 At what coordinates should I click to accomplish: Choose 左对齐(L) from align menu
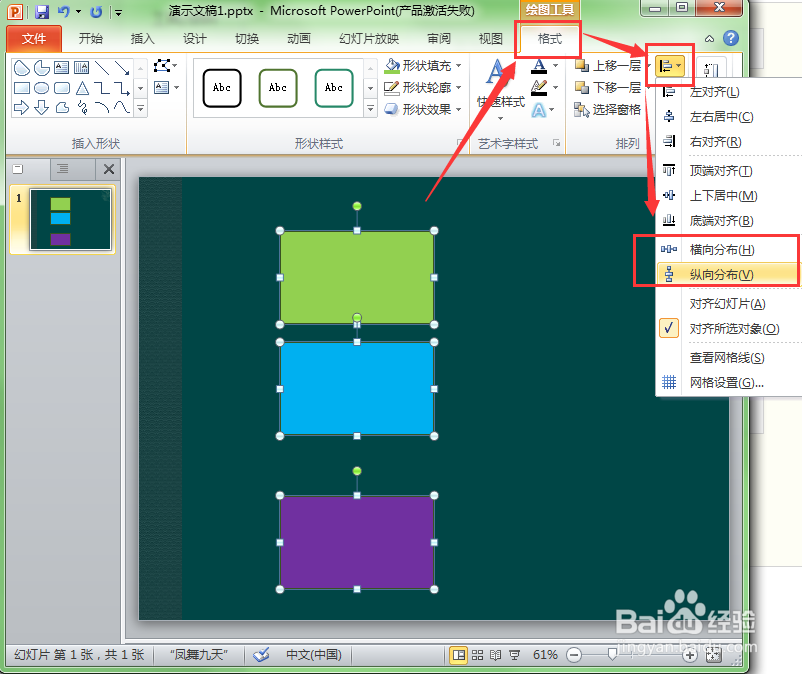coord(728,92)
